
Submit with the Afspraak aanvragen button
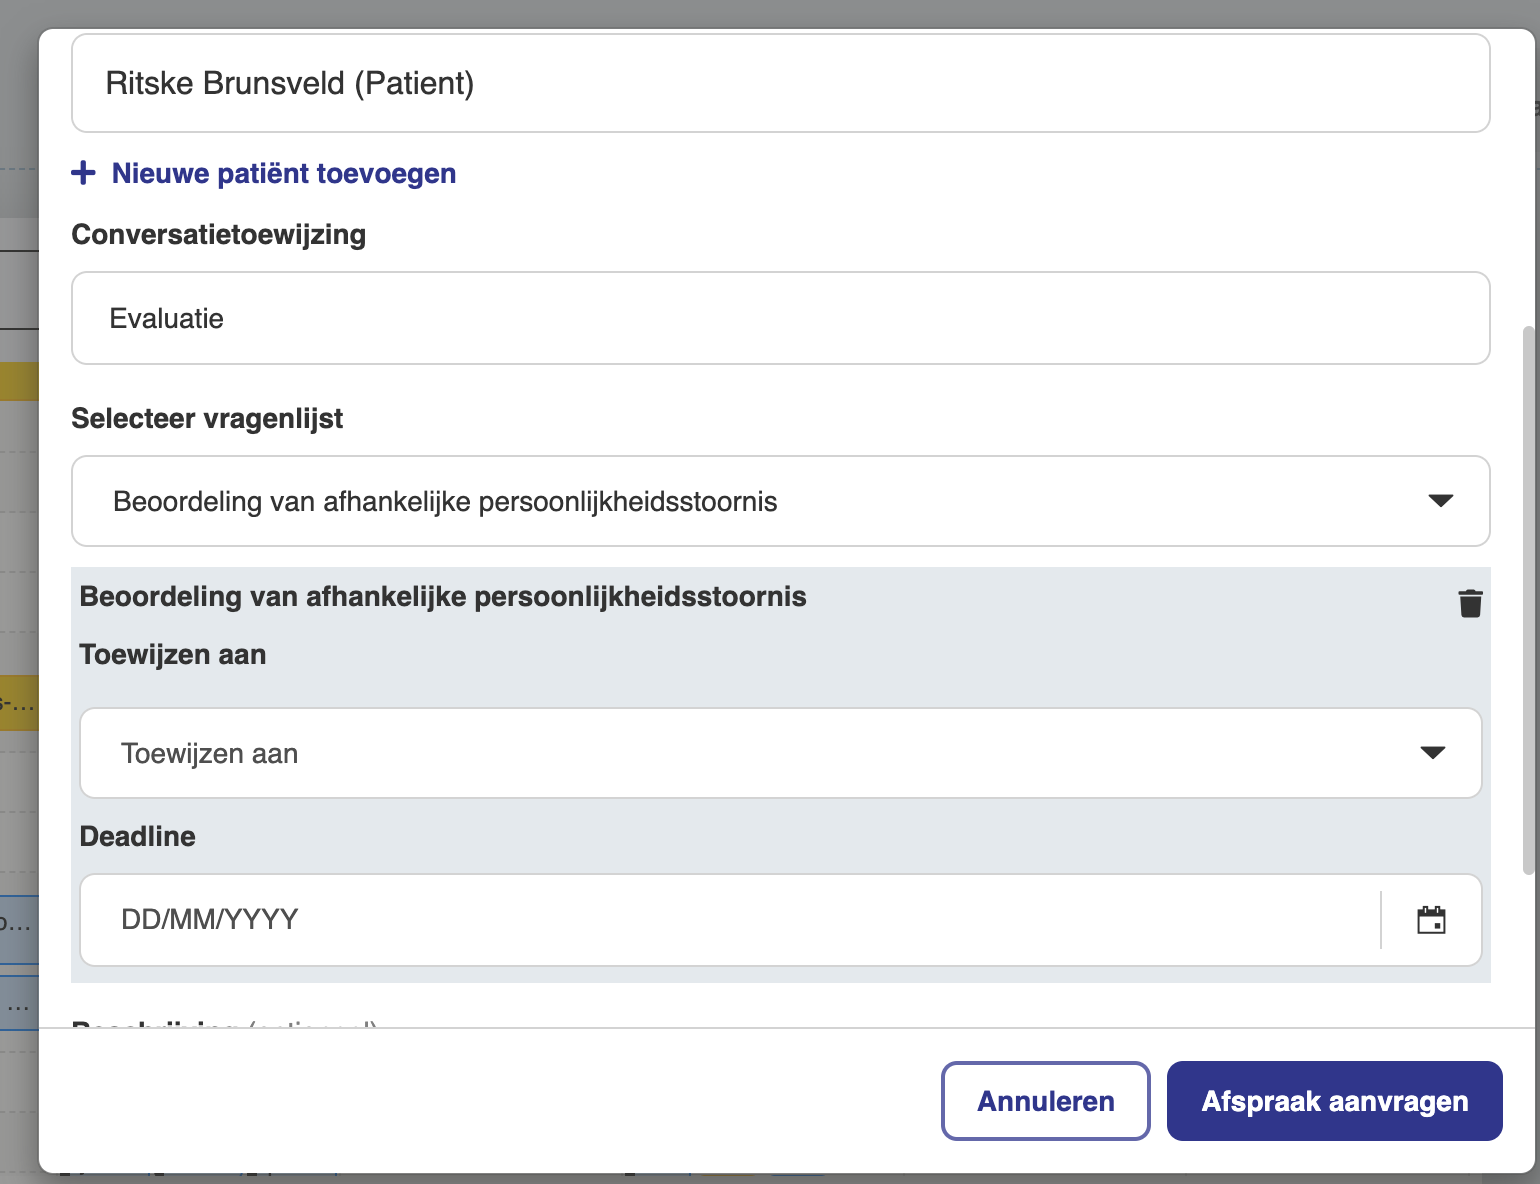pyautogui.click(x=1334, y=1101)
